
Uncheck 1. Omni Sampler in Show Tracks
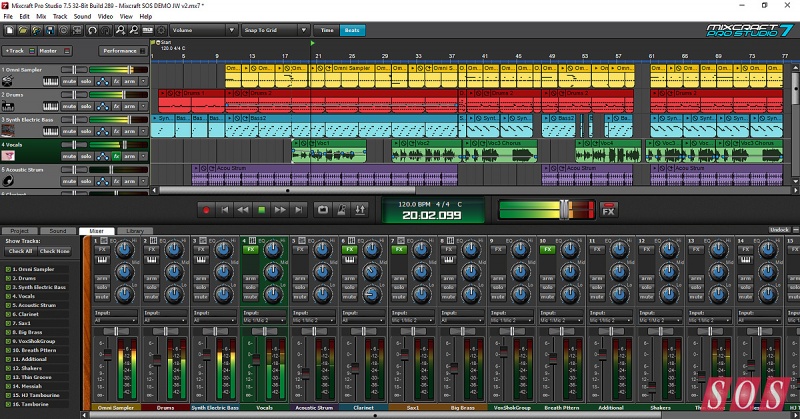8,269
